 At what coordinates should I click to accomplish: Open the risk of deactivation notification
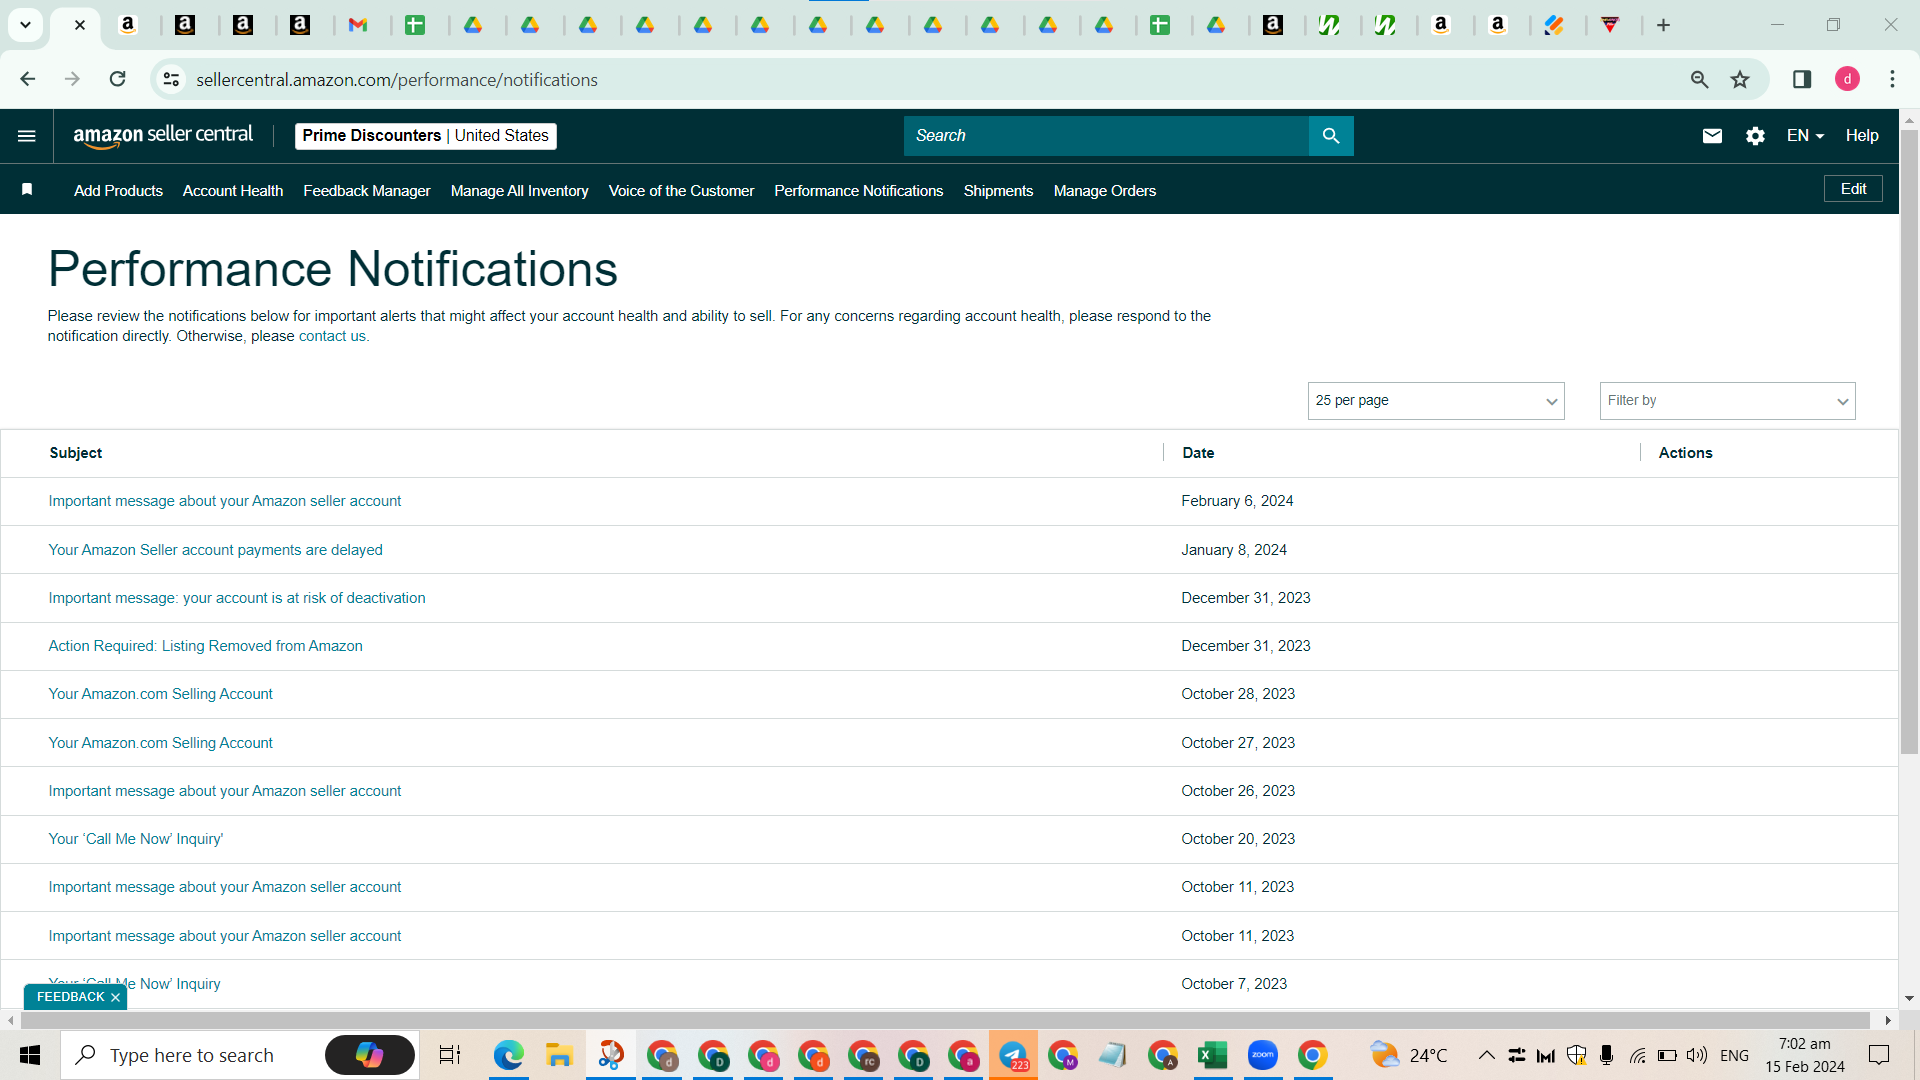[x=237, y=598]
